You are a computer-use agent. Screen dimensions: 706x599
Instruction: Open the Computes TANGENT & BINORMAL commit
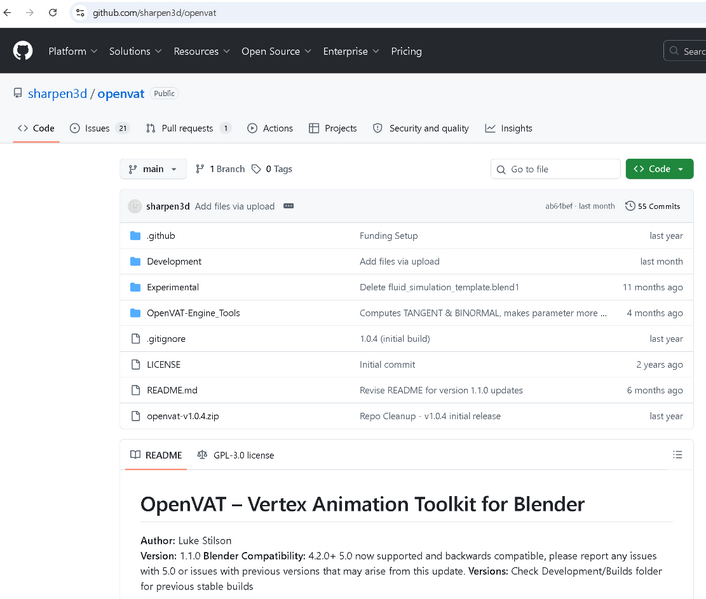pyautogui.click(x=483, y=313)
